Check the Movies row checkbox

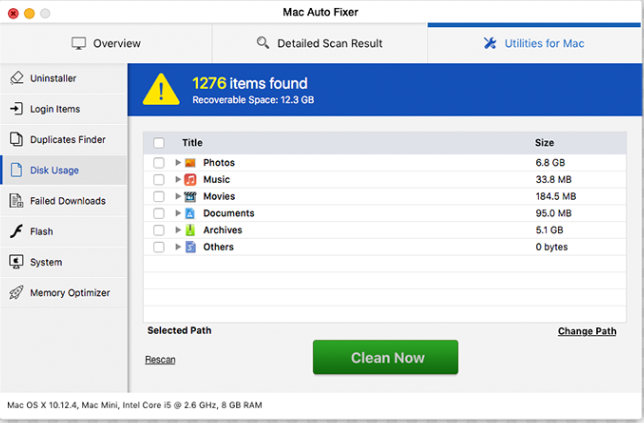click(x=159, y=196)
